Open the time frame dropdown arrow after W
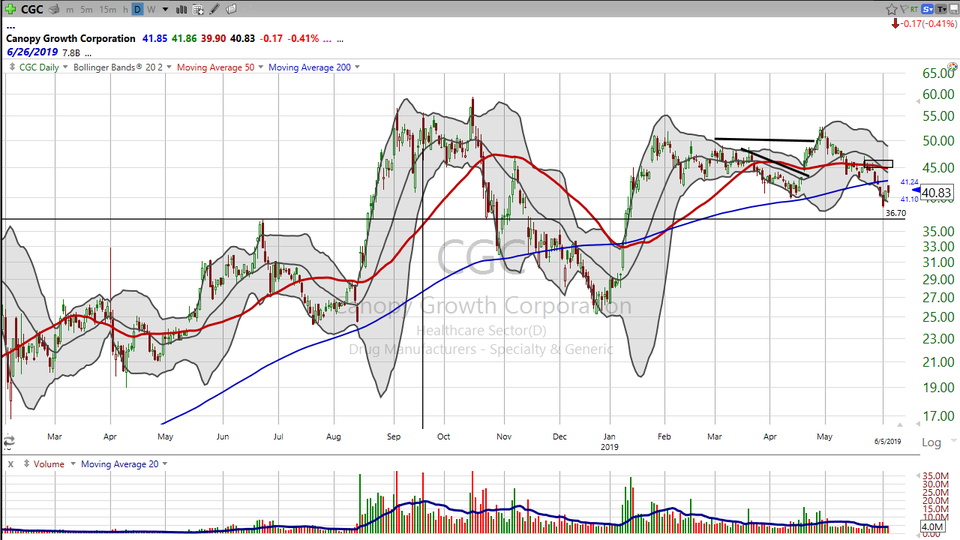Screen dimensions: 960x540 pyautogui.click(x=165, y=9)
